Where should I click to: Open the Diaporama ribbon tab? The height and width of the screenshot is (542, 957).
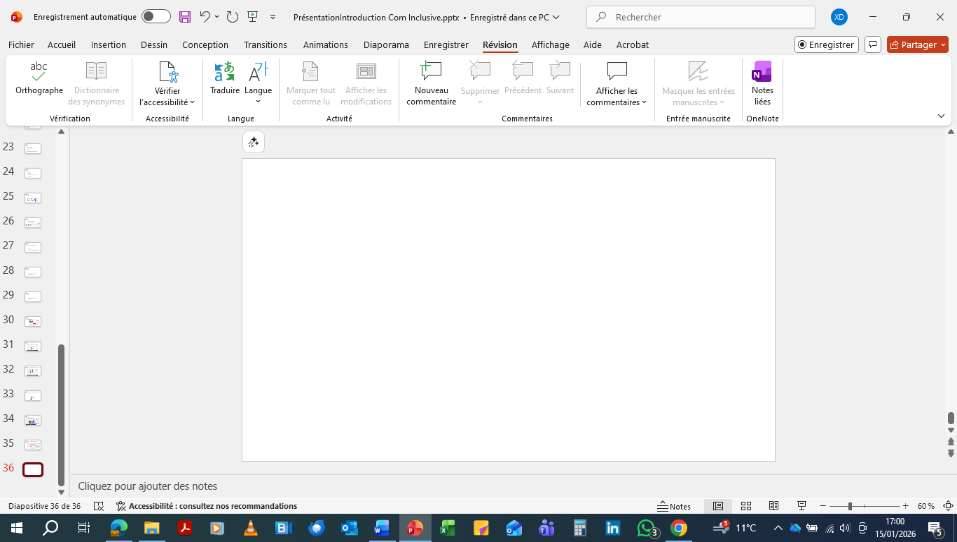[386, 45]
